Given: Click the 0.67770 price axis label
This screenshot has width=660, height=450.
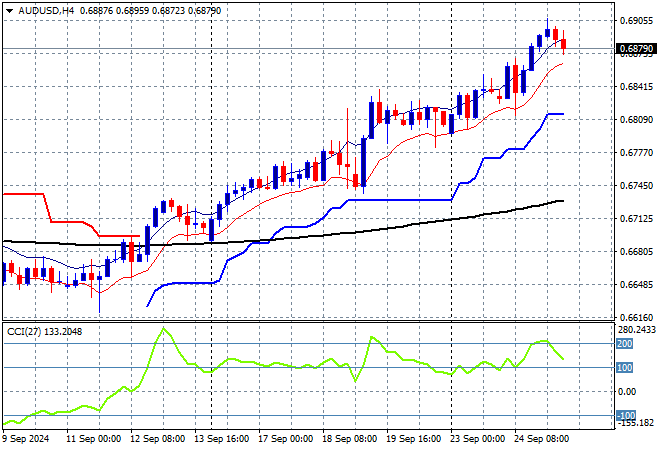Looking at the screenshot, I should click(636, 152).
